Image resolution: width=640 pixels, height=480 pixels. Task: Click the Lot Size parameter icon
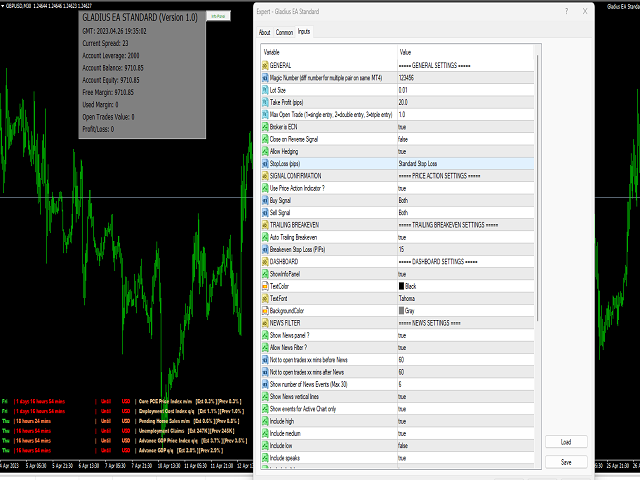pyautogui.click(x=264, y=89)
